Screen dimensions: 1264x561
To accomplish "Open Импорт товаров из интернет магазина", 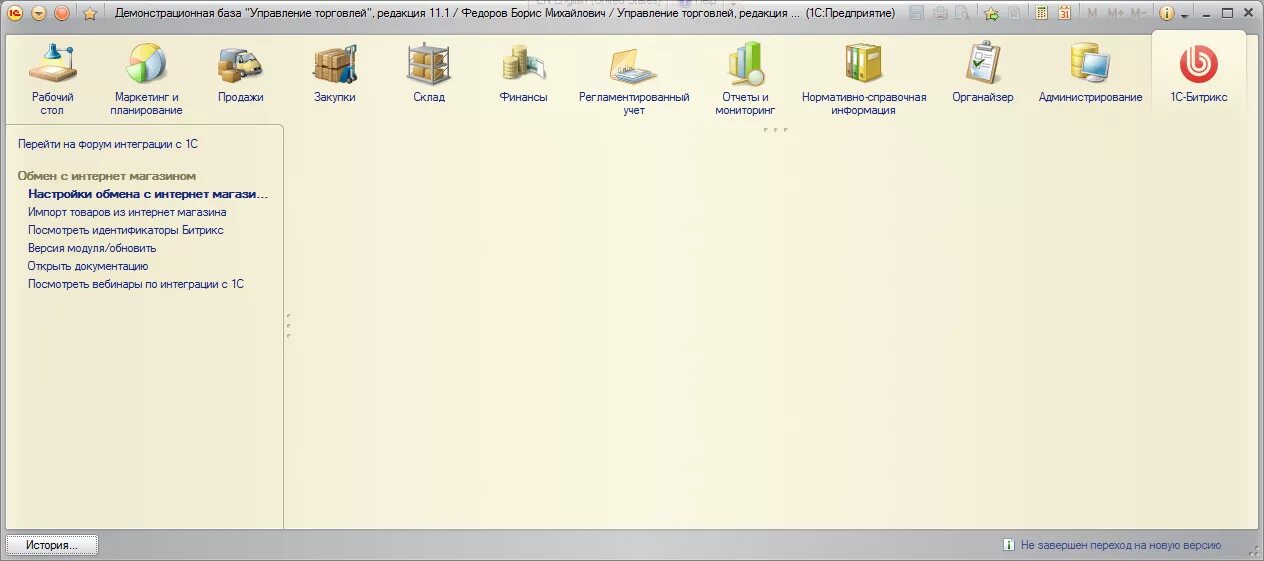I will pyautogui.click(x=127, y=212).
